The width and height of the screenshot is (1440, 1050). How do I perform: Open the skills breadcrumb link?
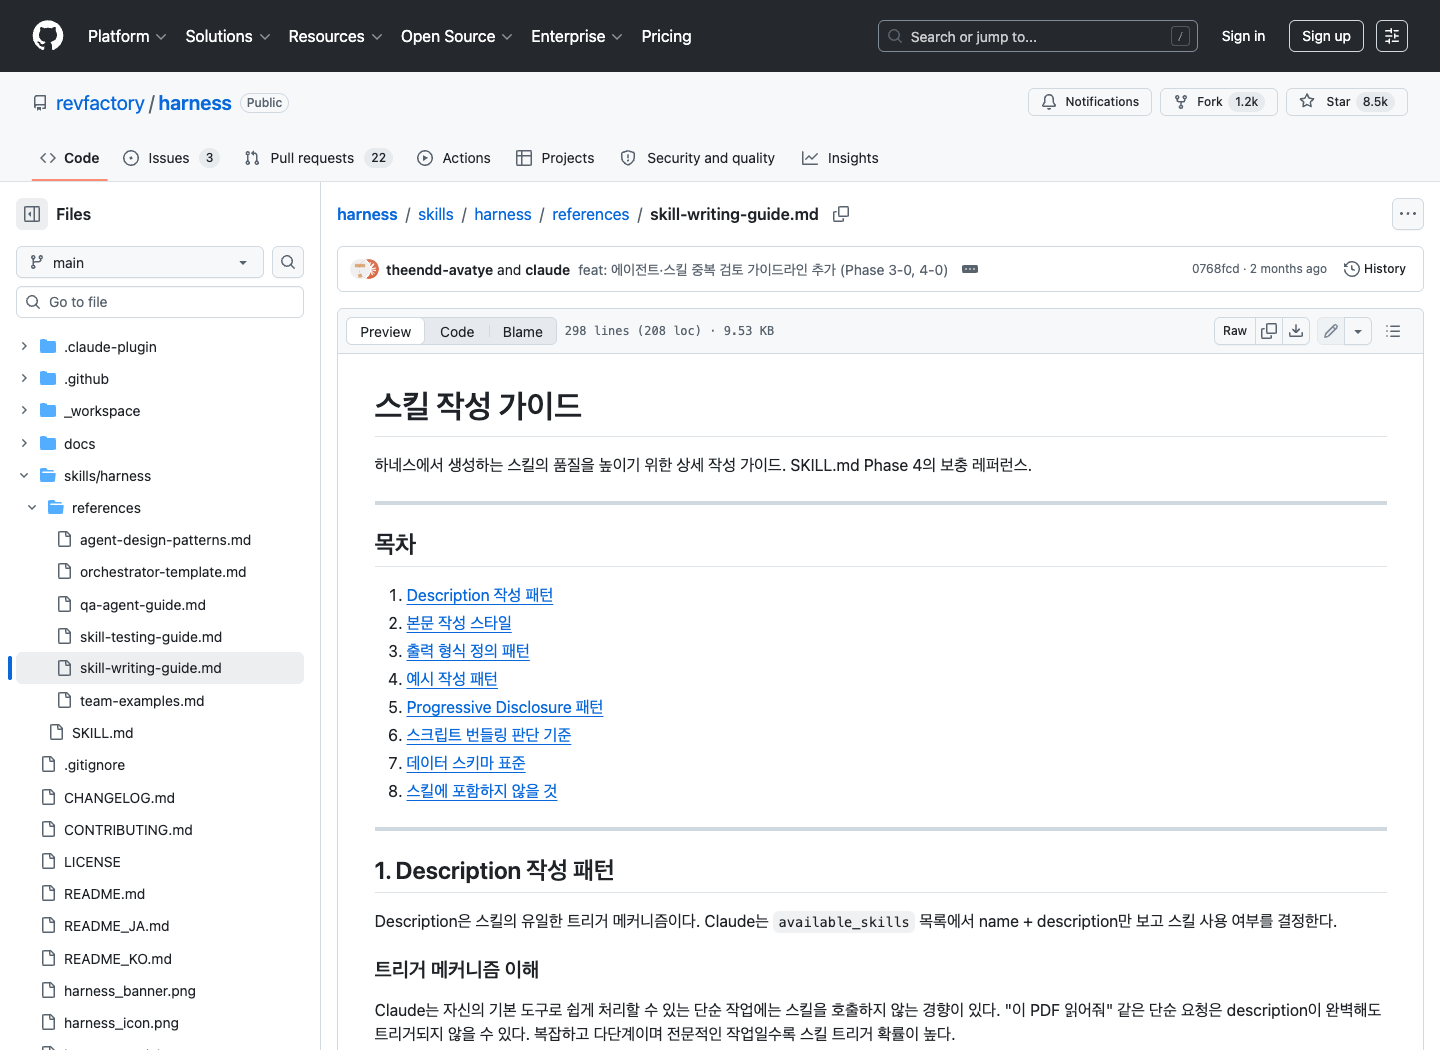pyautogui.click(x=435, y=214)
